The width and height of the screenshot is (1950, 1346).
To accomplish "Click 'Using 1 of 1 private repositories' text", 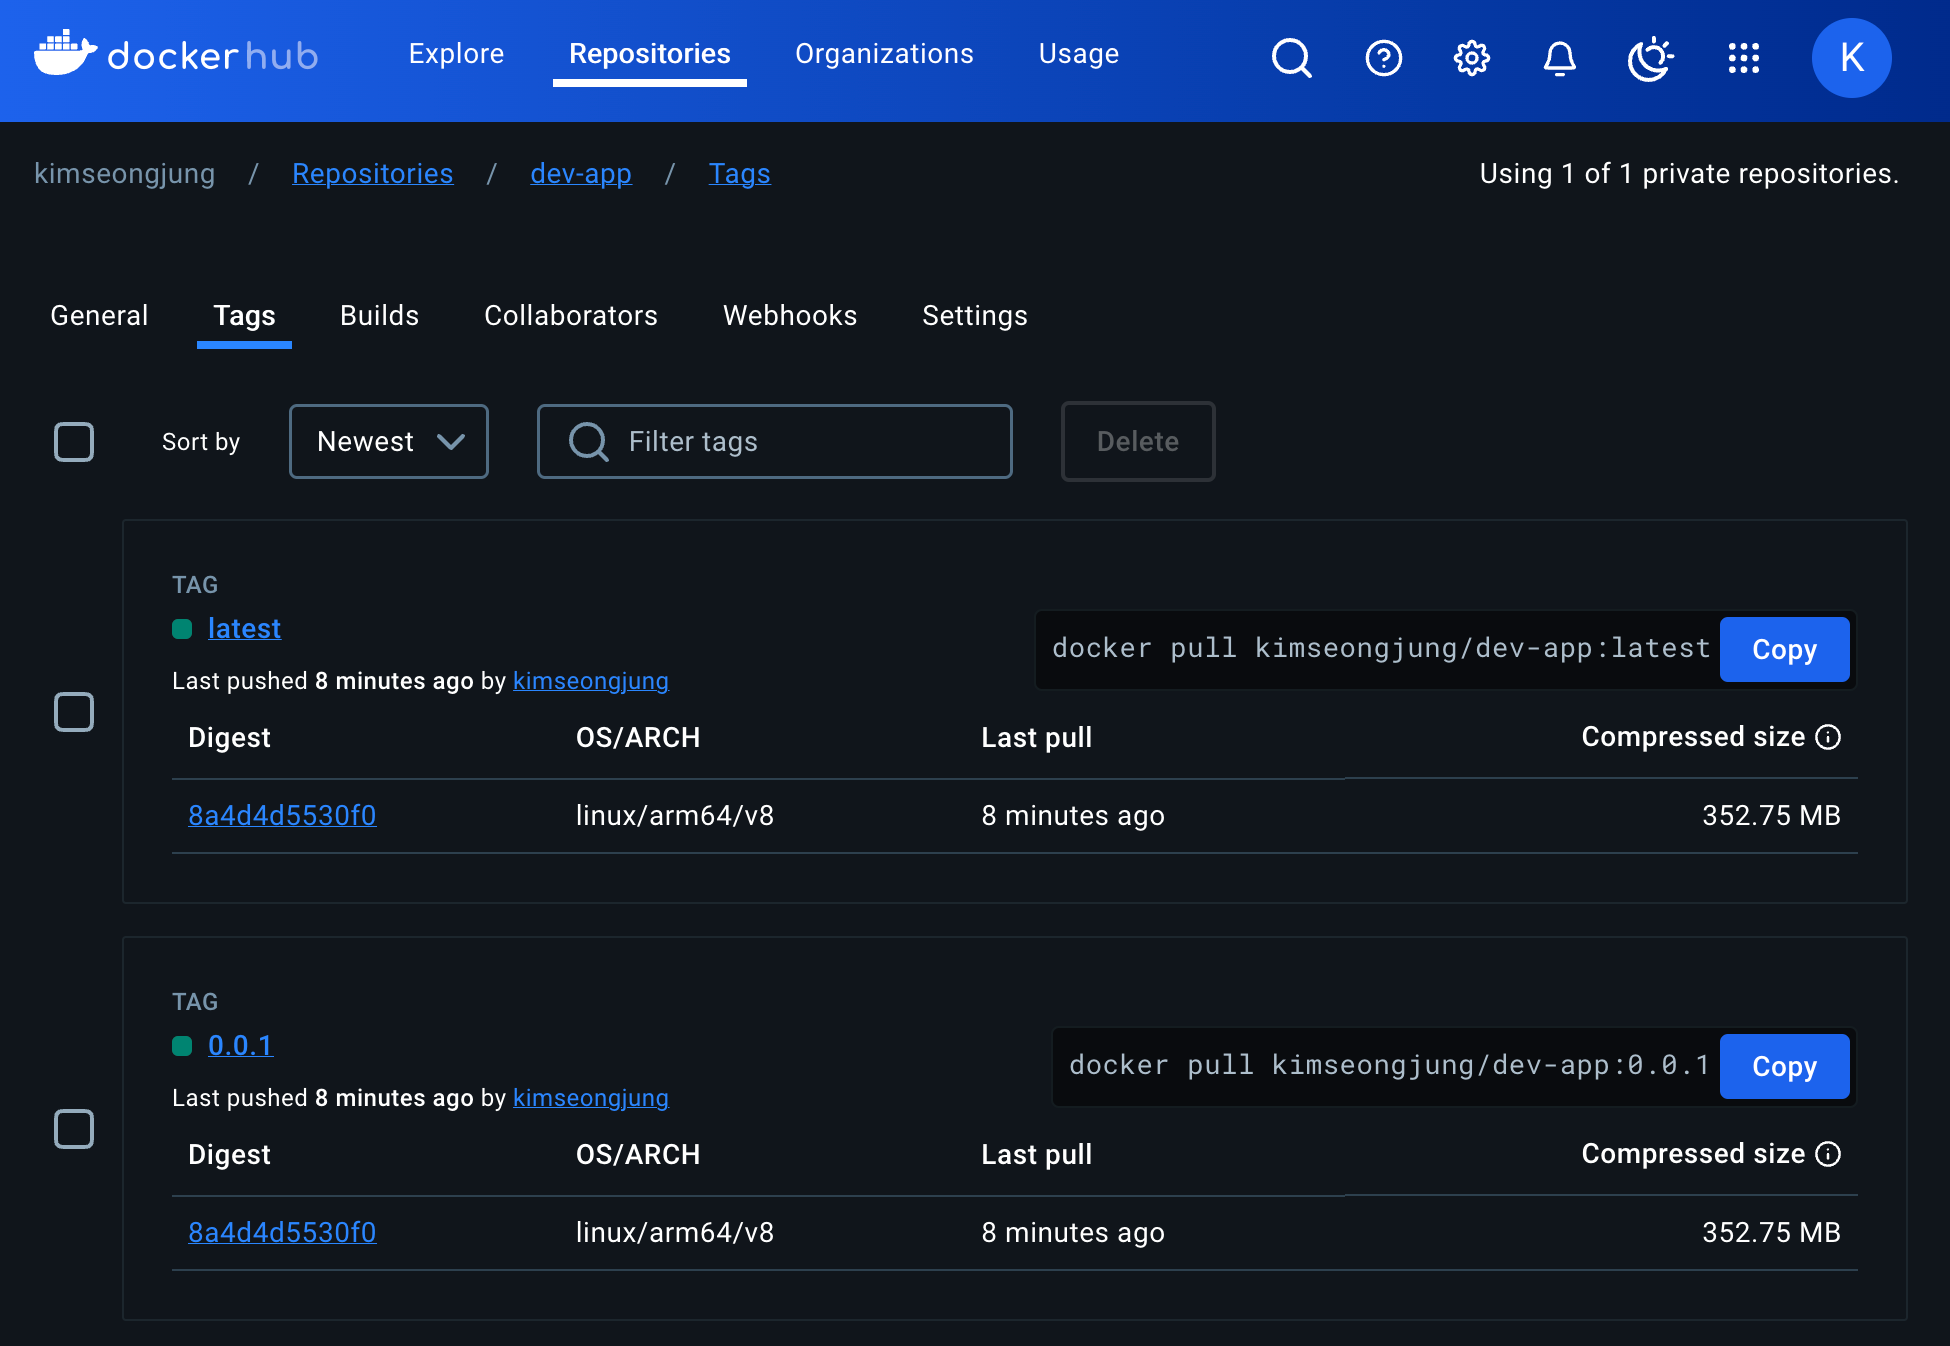I will point(1689,174).
